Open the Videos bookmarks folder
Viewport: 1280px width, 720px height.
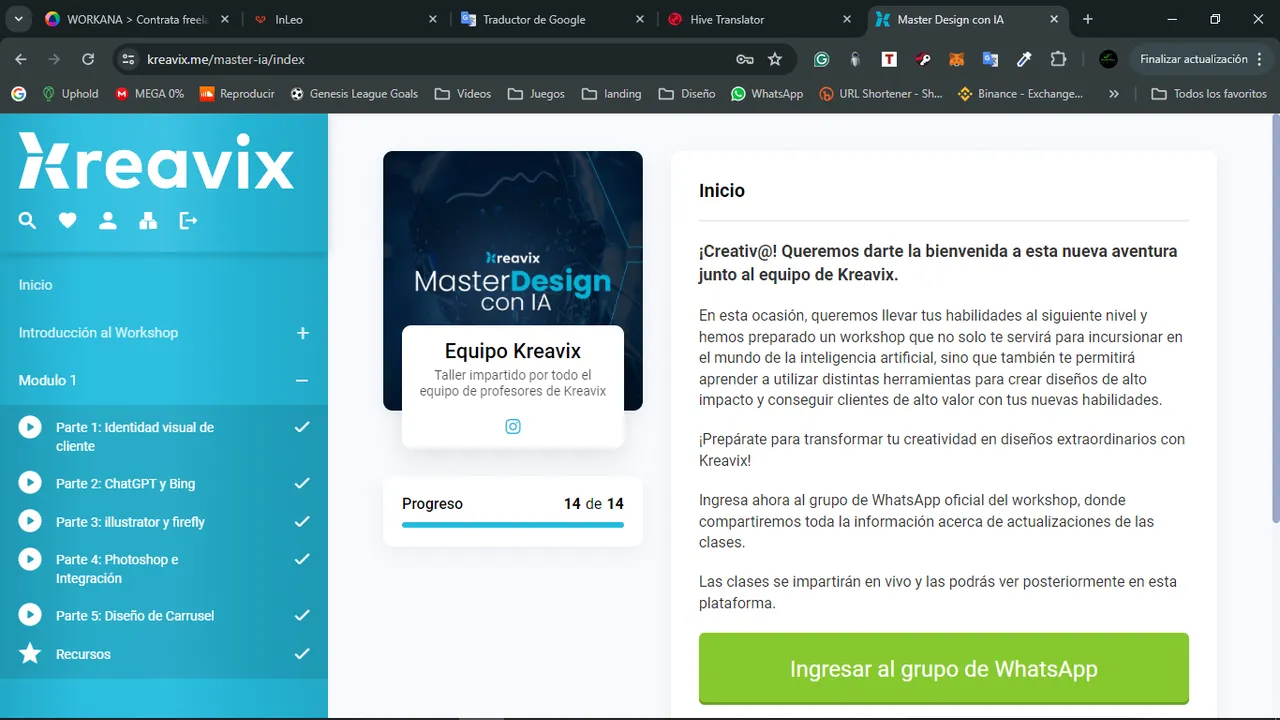(x=463, y=93)
